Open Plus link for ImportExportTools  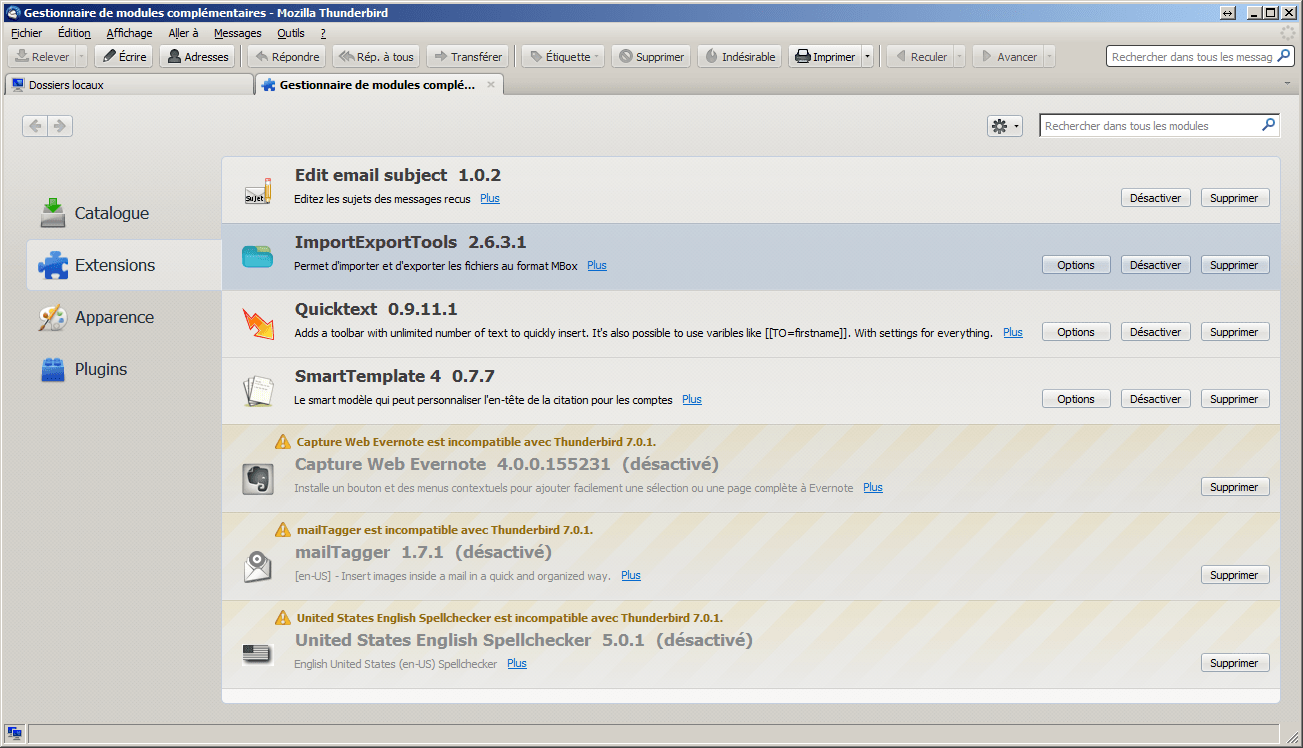(597, 266)
